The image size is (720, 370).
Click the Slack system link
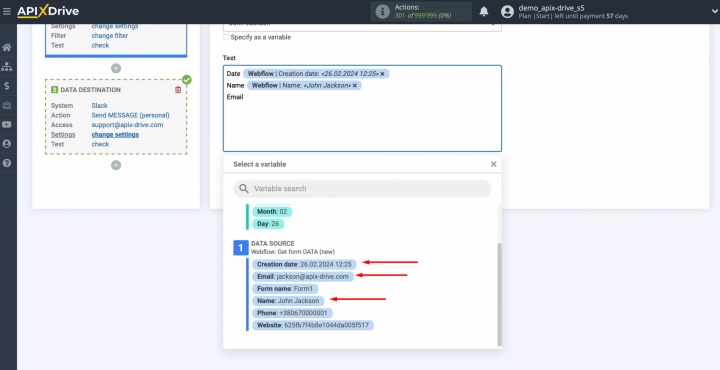99,106
